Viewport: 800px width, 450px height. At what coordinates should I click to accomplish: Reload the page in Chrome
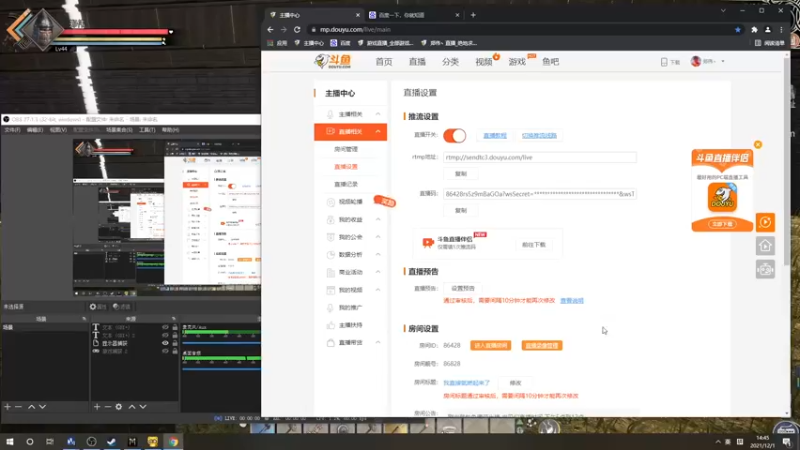point(297,30)
